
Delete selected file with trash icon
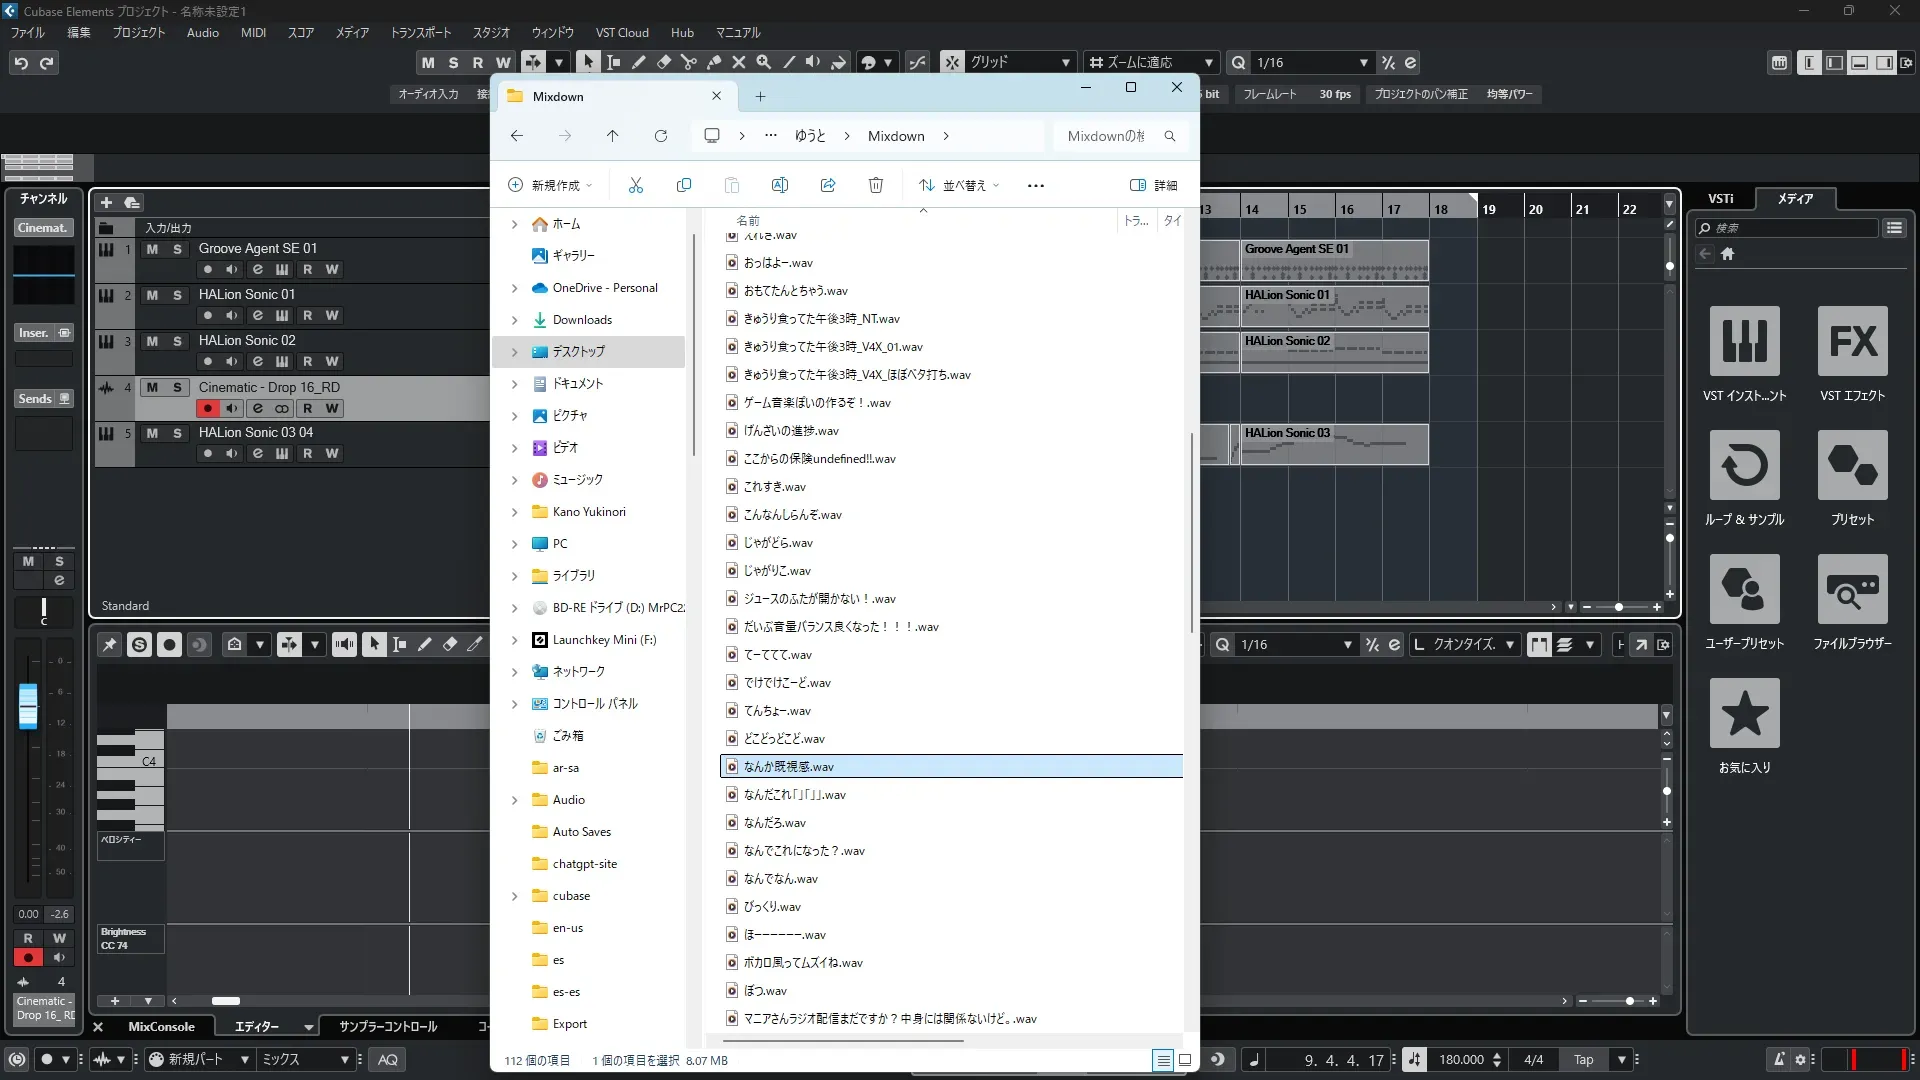[x=875, y=185]
